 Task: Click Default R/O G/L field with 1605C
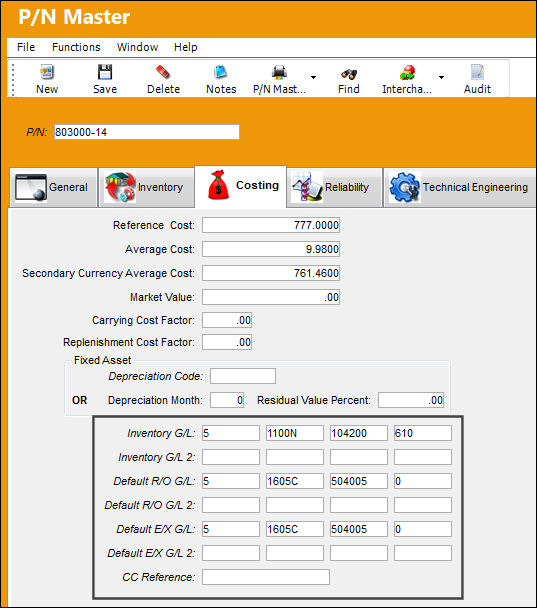[x=295, y=481]
